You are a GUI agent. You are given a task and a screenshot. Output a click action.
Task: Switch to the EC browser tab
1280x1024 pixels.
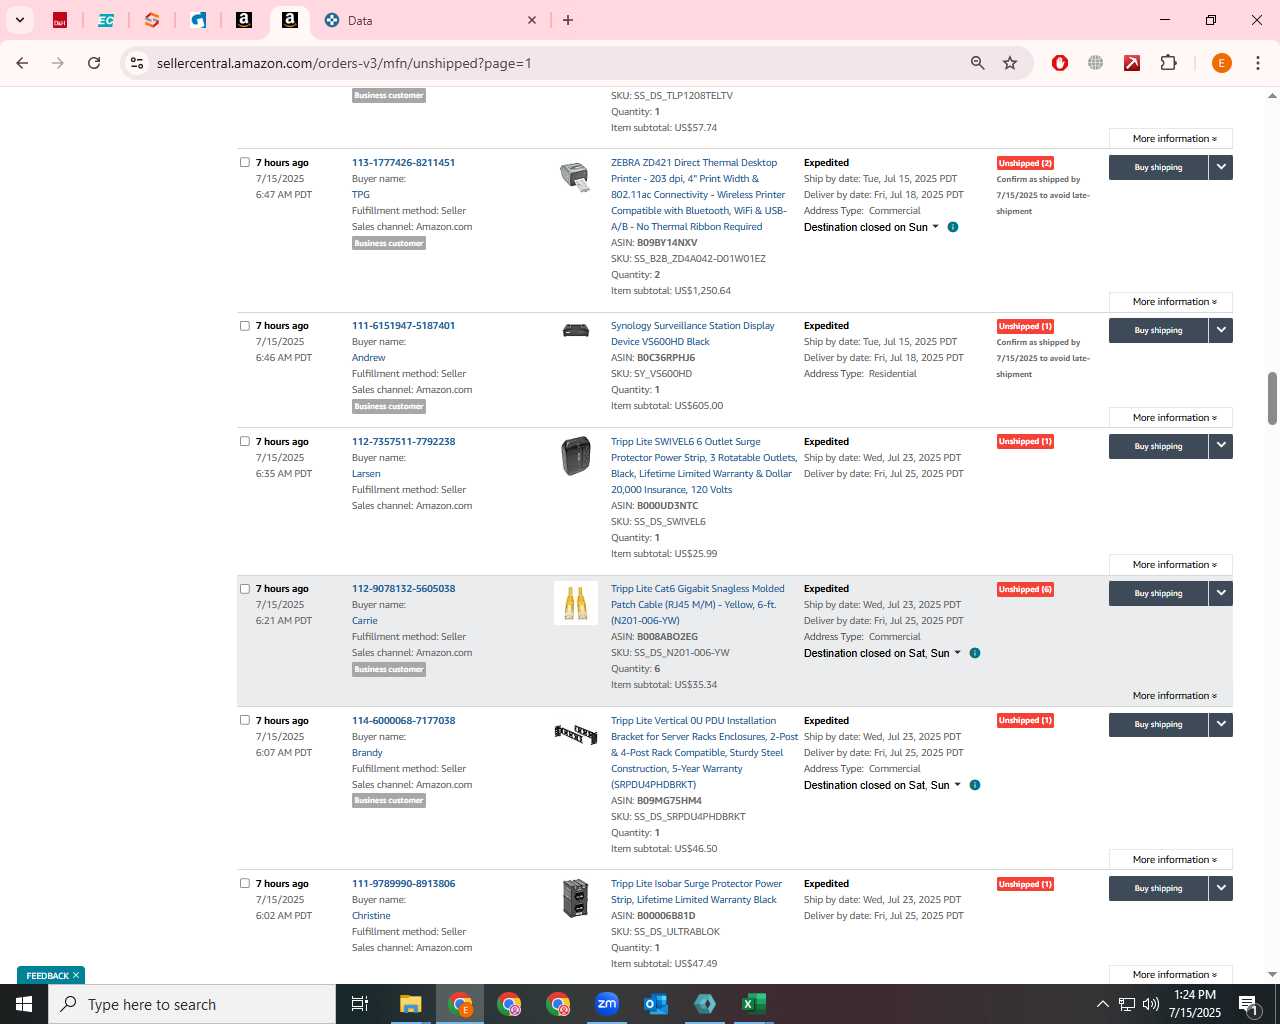[106, 20]
